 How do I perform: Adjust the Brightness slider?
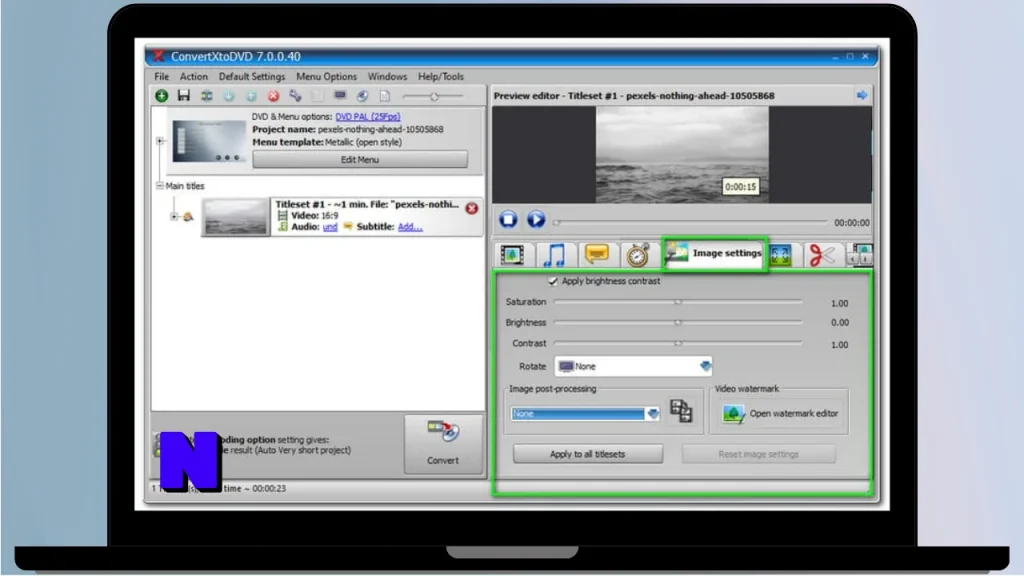pos(678,323)
